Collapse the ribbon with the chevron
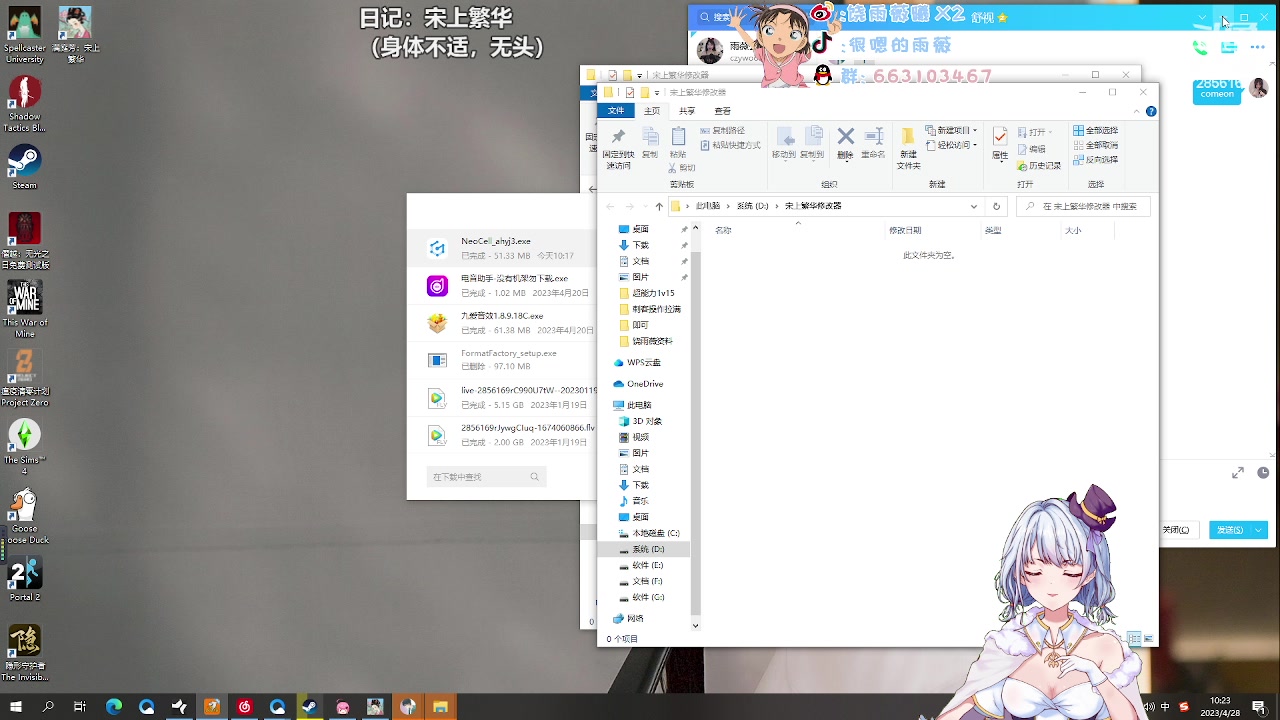Image resolution: width=1280 pixels, height=720 pixels. tap(1136, 111)
